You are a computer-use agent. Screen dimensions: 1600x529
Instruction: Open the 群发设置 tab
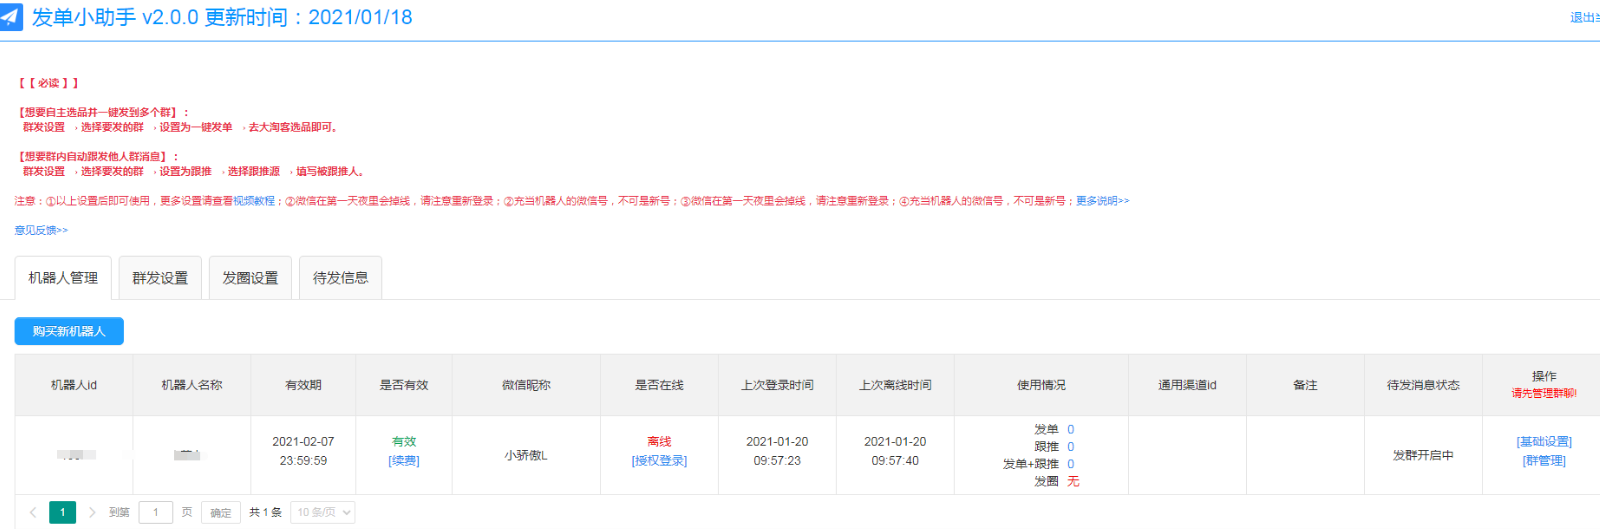coord(160,278)
